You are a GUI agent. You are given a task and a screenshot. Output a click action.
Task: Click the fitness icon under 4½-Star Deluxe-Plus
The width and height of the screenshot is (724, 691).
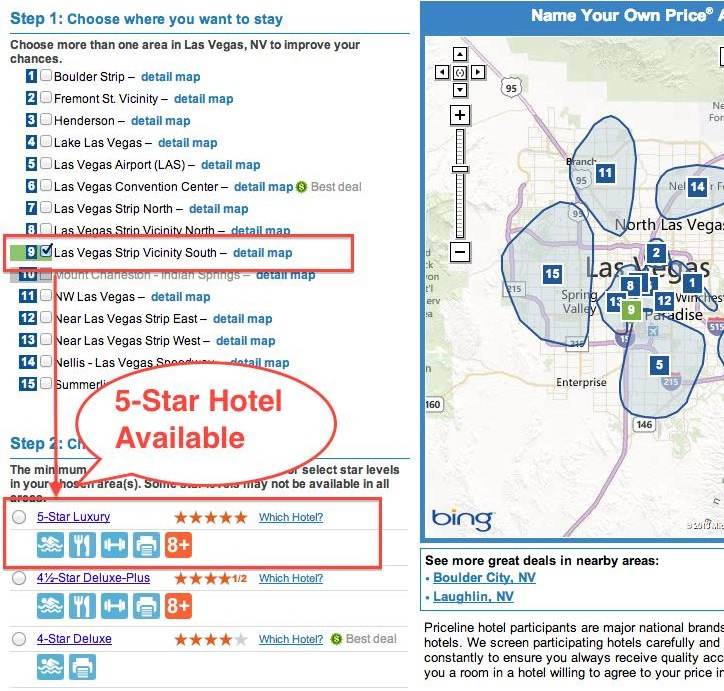114,606
